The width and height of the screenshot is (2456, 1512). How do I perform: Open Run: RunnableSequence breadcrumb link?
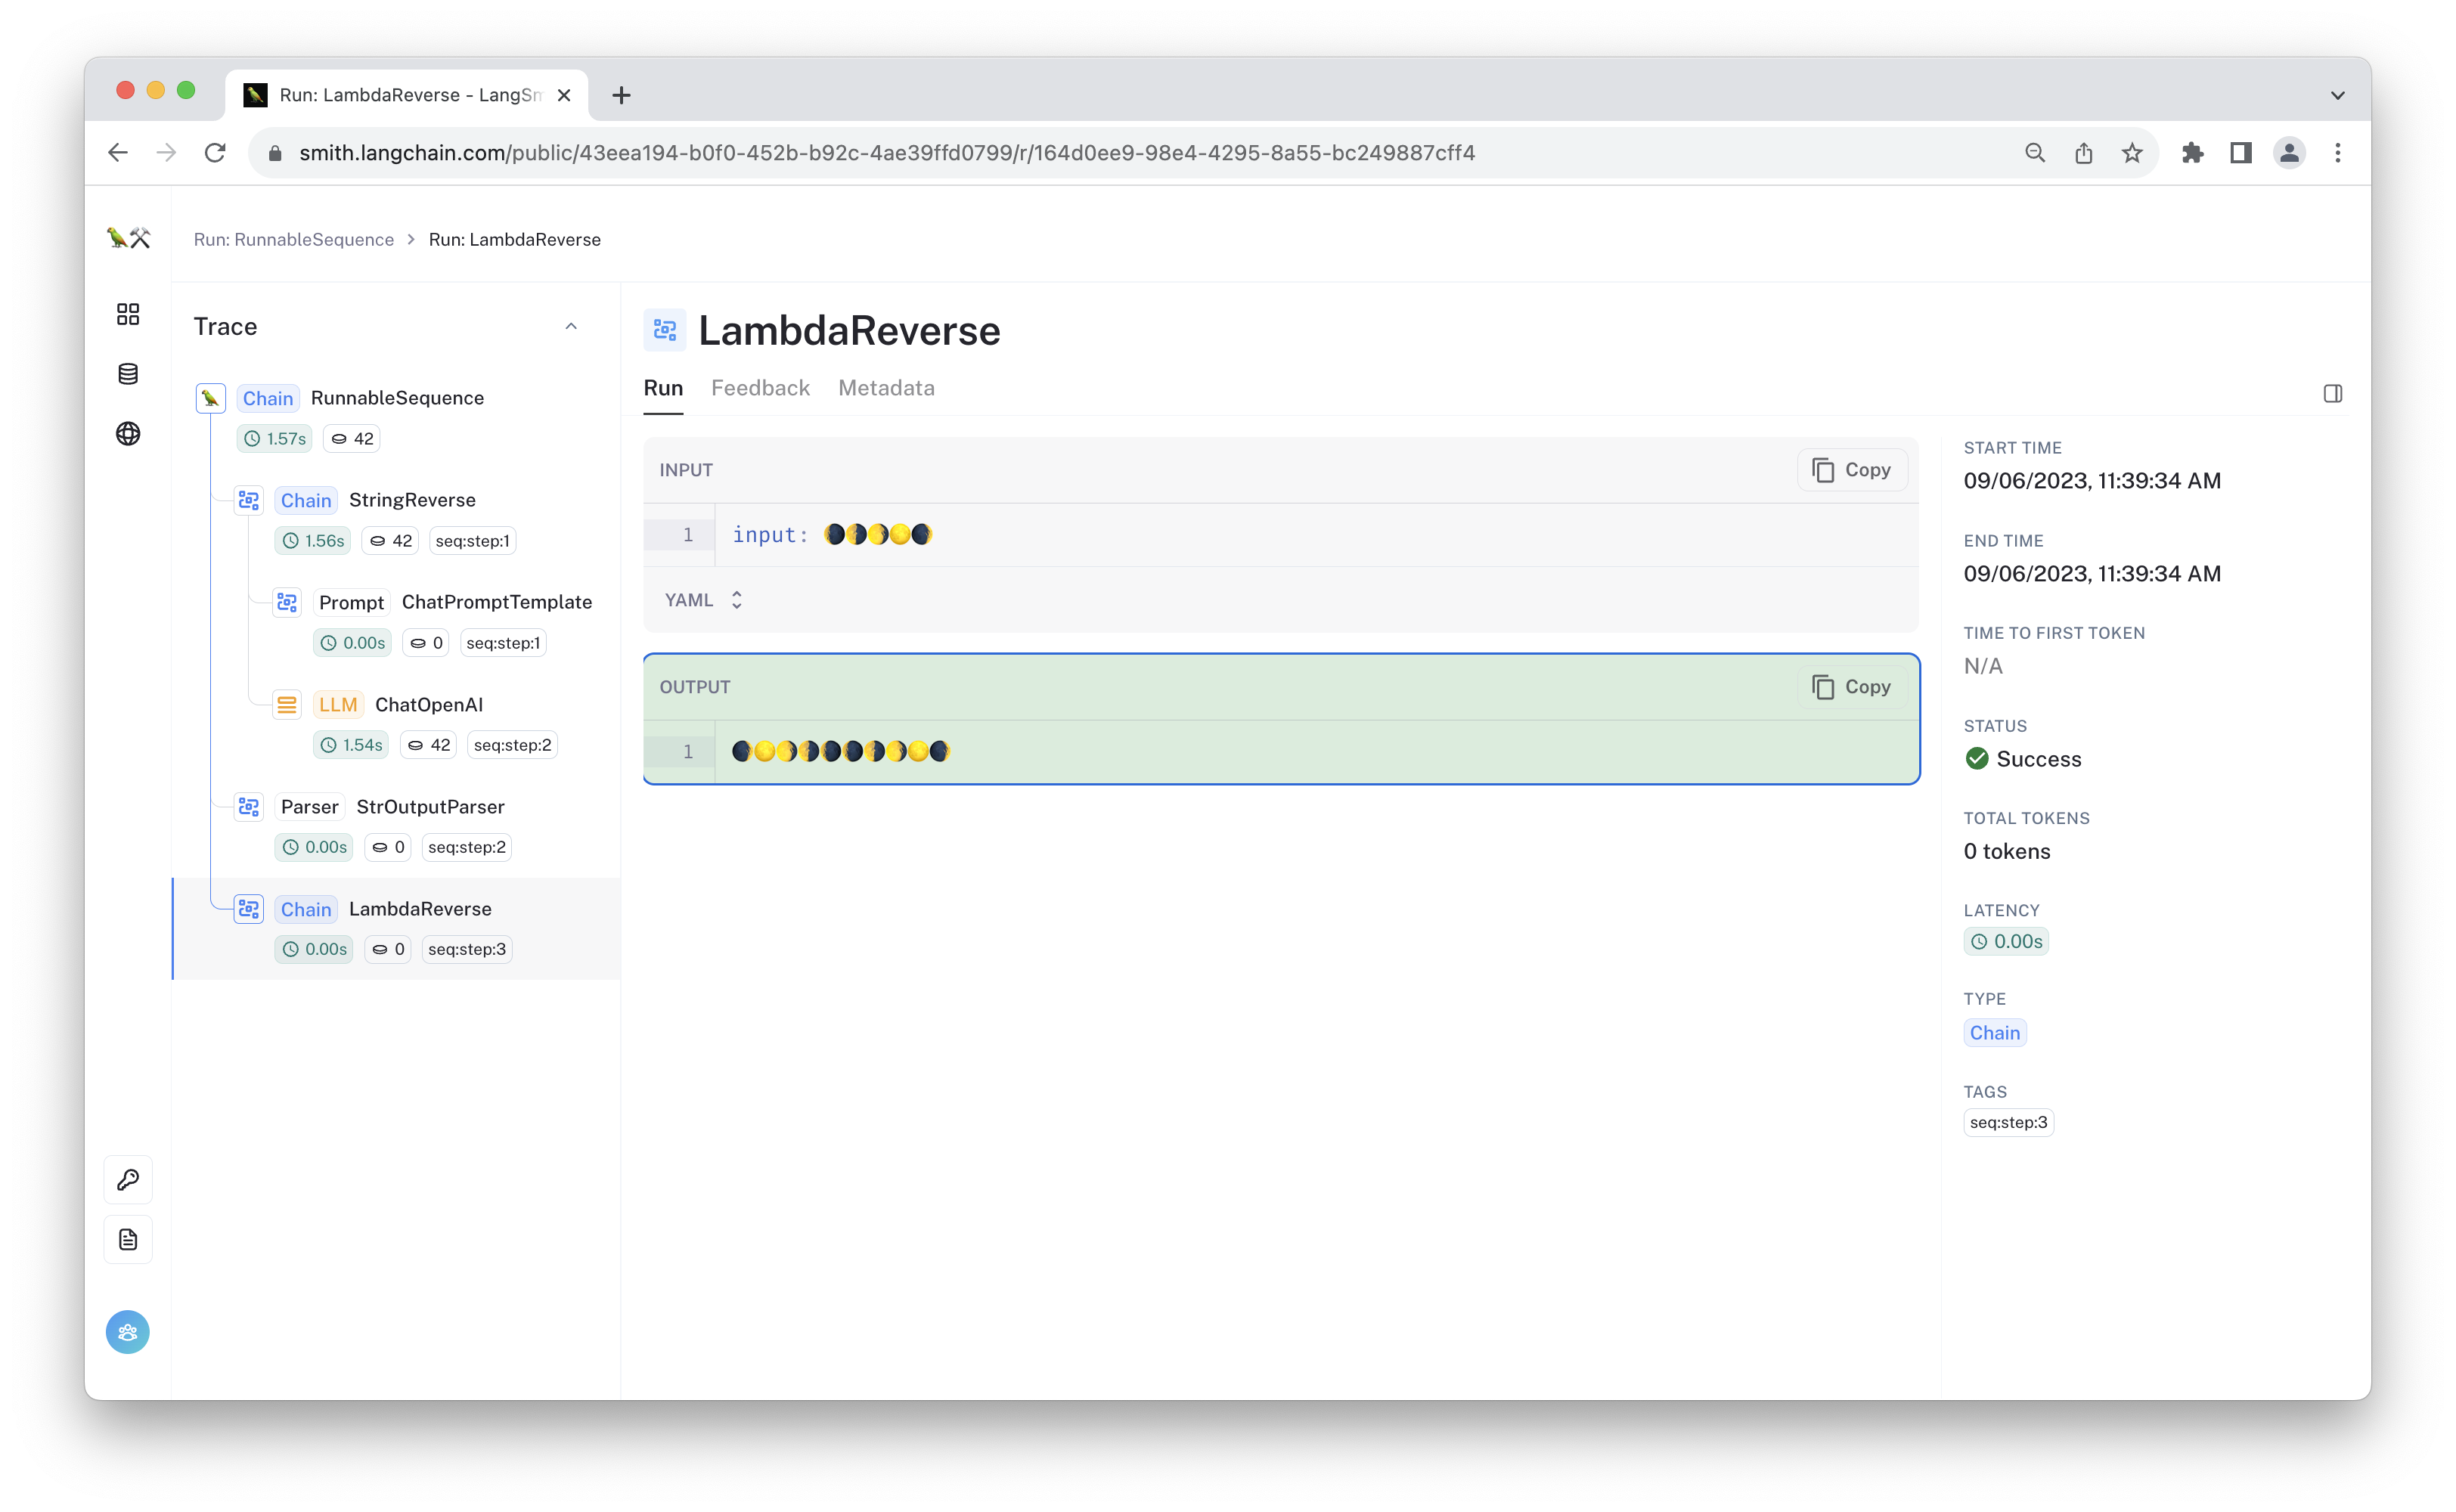pos(293,239)
